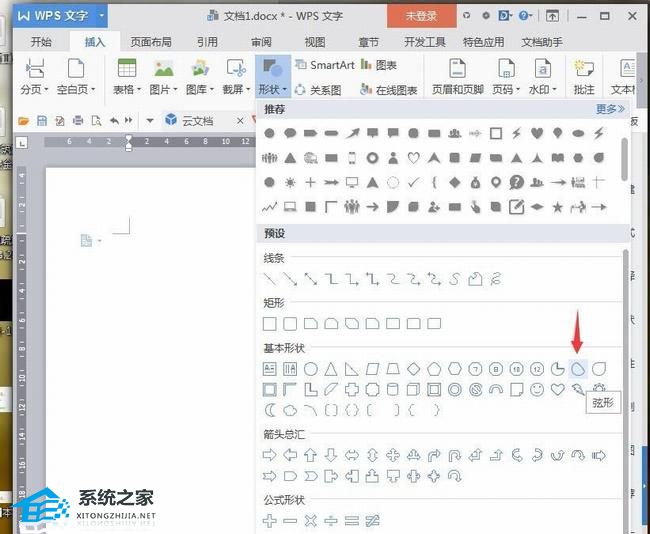Select the multiplication sign in 公式形状
Image resolution: width=650 pixels, height=534 pixels.
[310, 521]
